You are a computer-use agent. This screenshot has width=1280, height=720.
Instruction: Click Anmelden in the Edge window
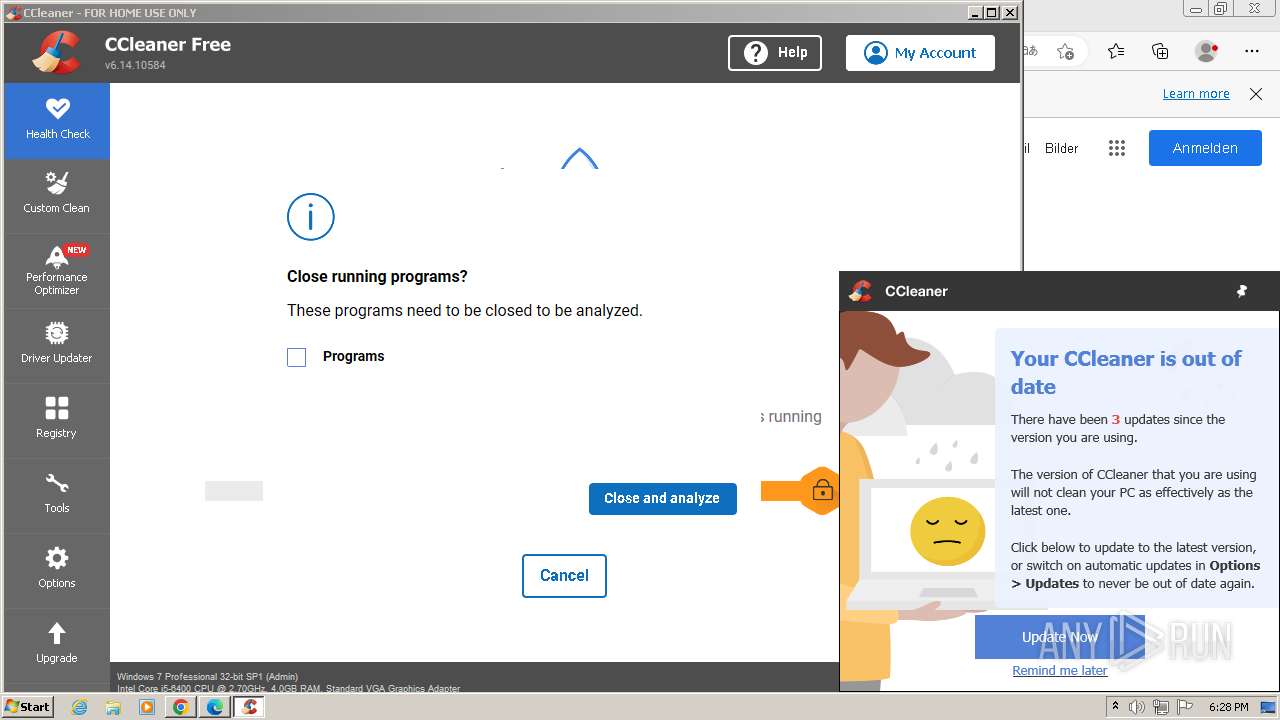(x=1205, y=148)
